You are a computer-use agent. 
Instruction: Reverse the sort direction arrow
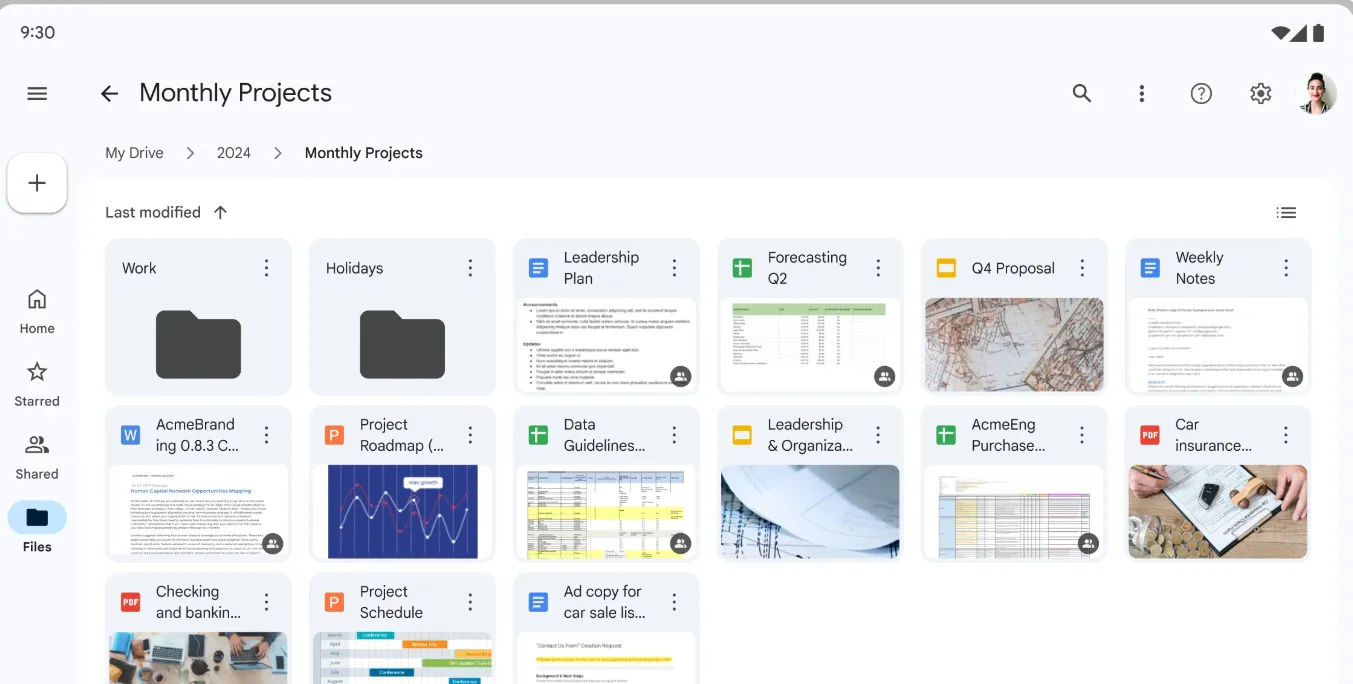[221, 212]
